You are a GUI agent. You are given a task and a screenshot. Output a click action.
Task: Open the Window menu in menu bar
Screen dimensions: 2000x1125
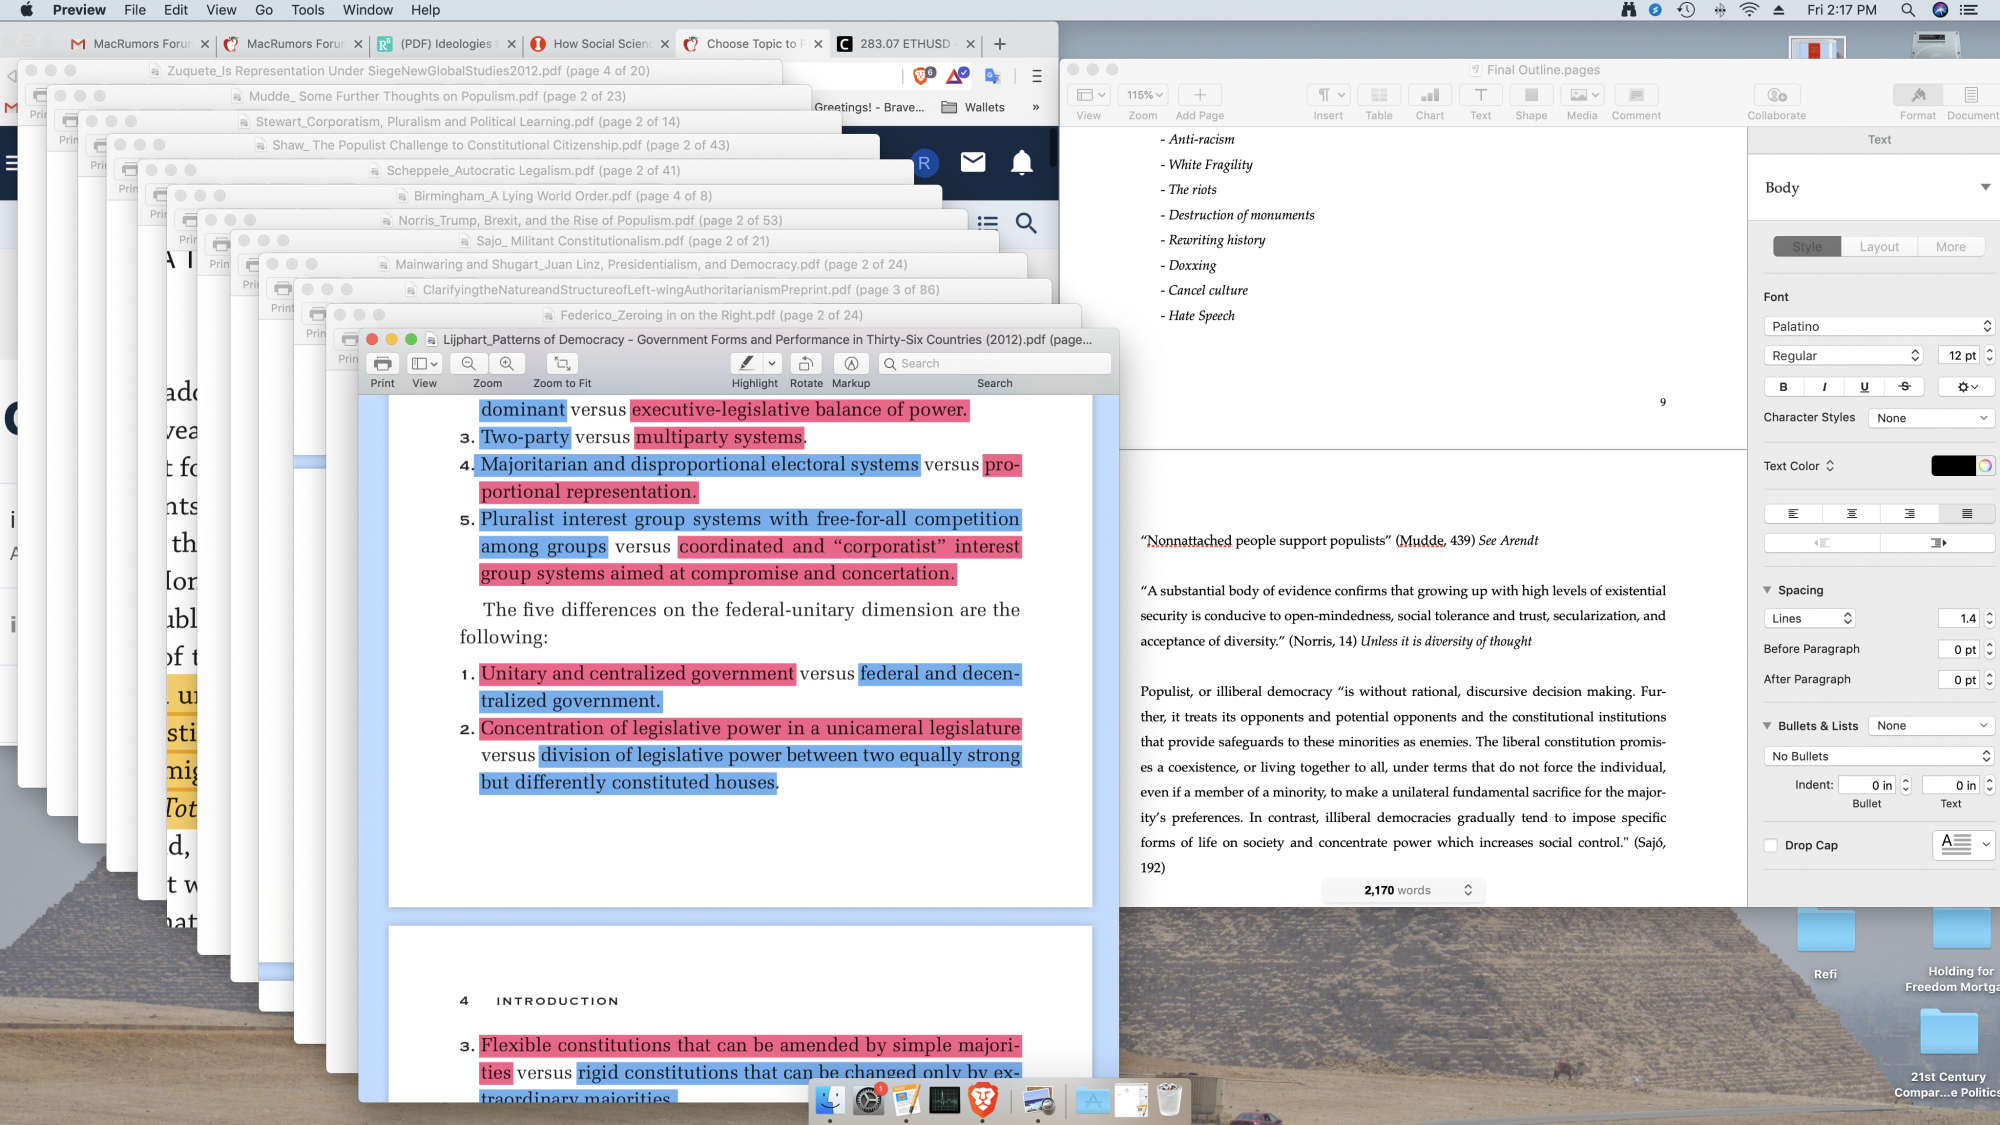[x=368, y=10]
